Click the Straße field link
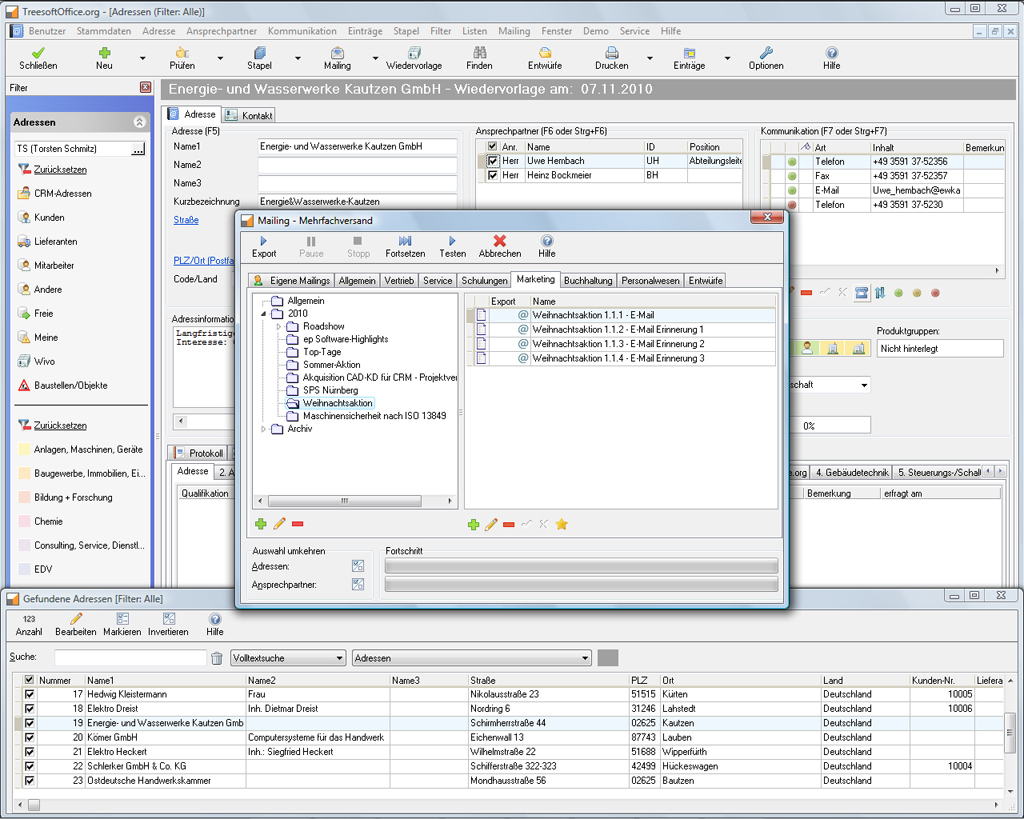The image size is (1024, 819). (186, 220)
